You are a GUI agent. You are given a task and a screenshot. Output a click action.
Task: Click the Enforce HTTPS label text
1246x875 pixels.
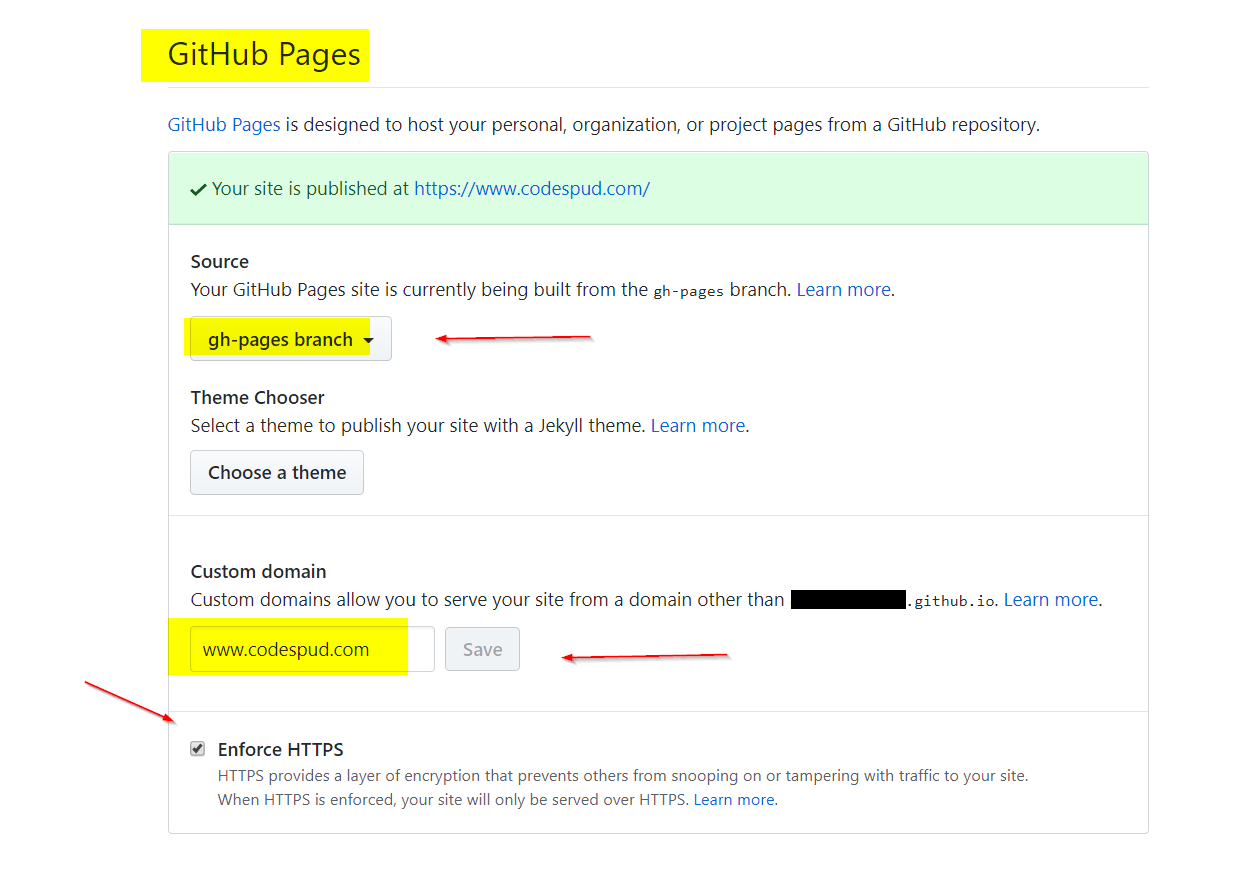click(x=280, y=749)
